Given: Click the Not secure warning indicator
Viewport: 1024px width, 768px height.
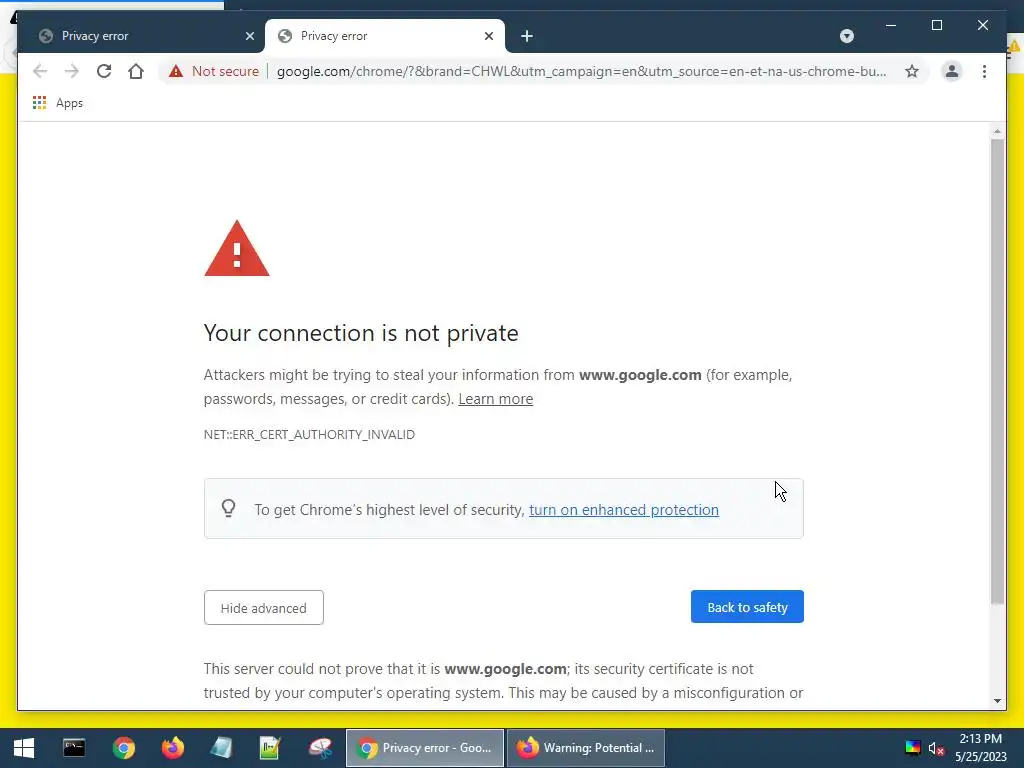Looking at the screenshot, I should tap(214, 71).
